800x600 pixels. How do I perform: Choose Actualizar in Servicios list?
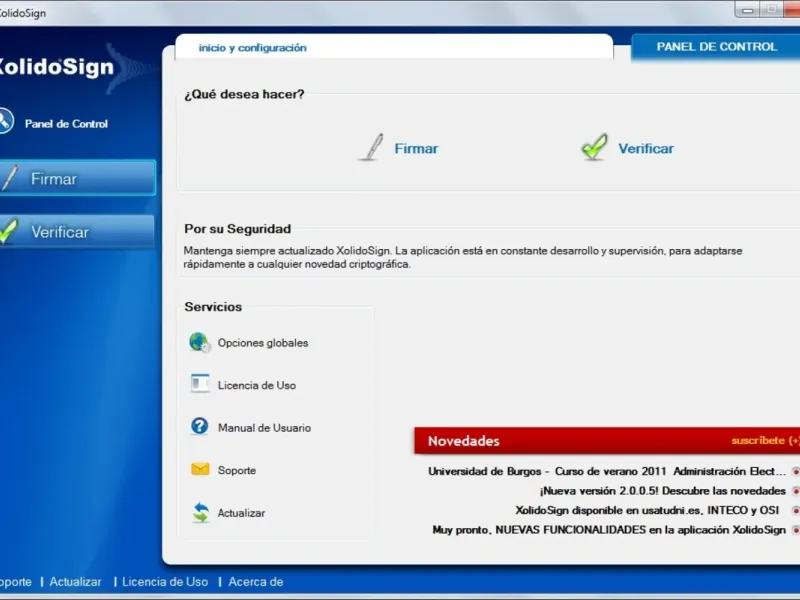(x=241, y=513)
